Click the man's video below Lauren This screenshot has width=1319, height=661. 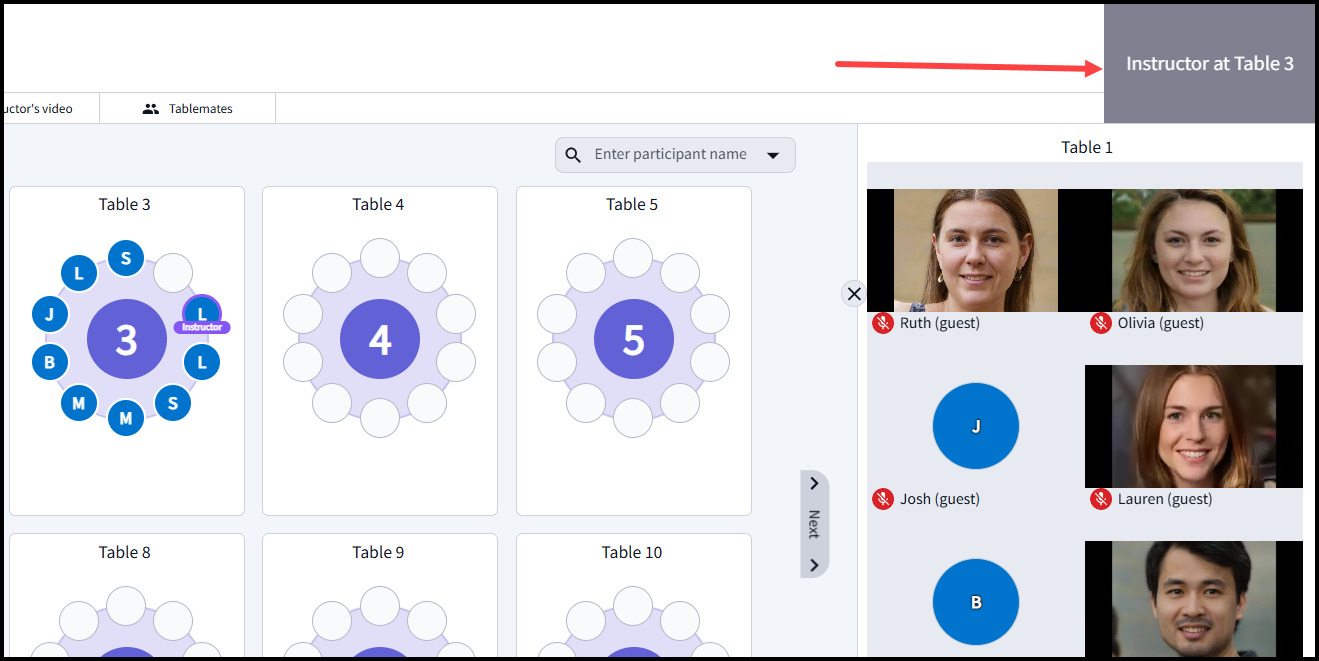[x=1194, y=599]
